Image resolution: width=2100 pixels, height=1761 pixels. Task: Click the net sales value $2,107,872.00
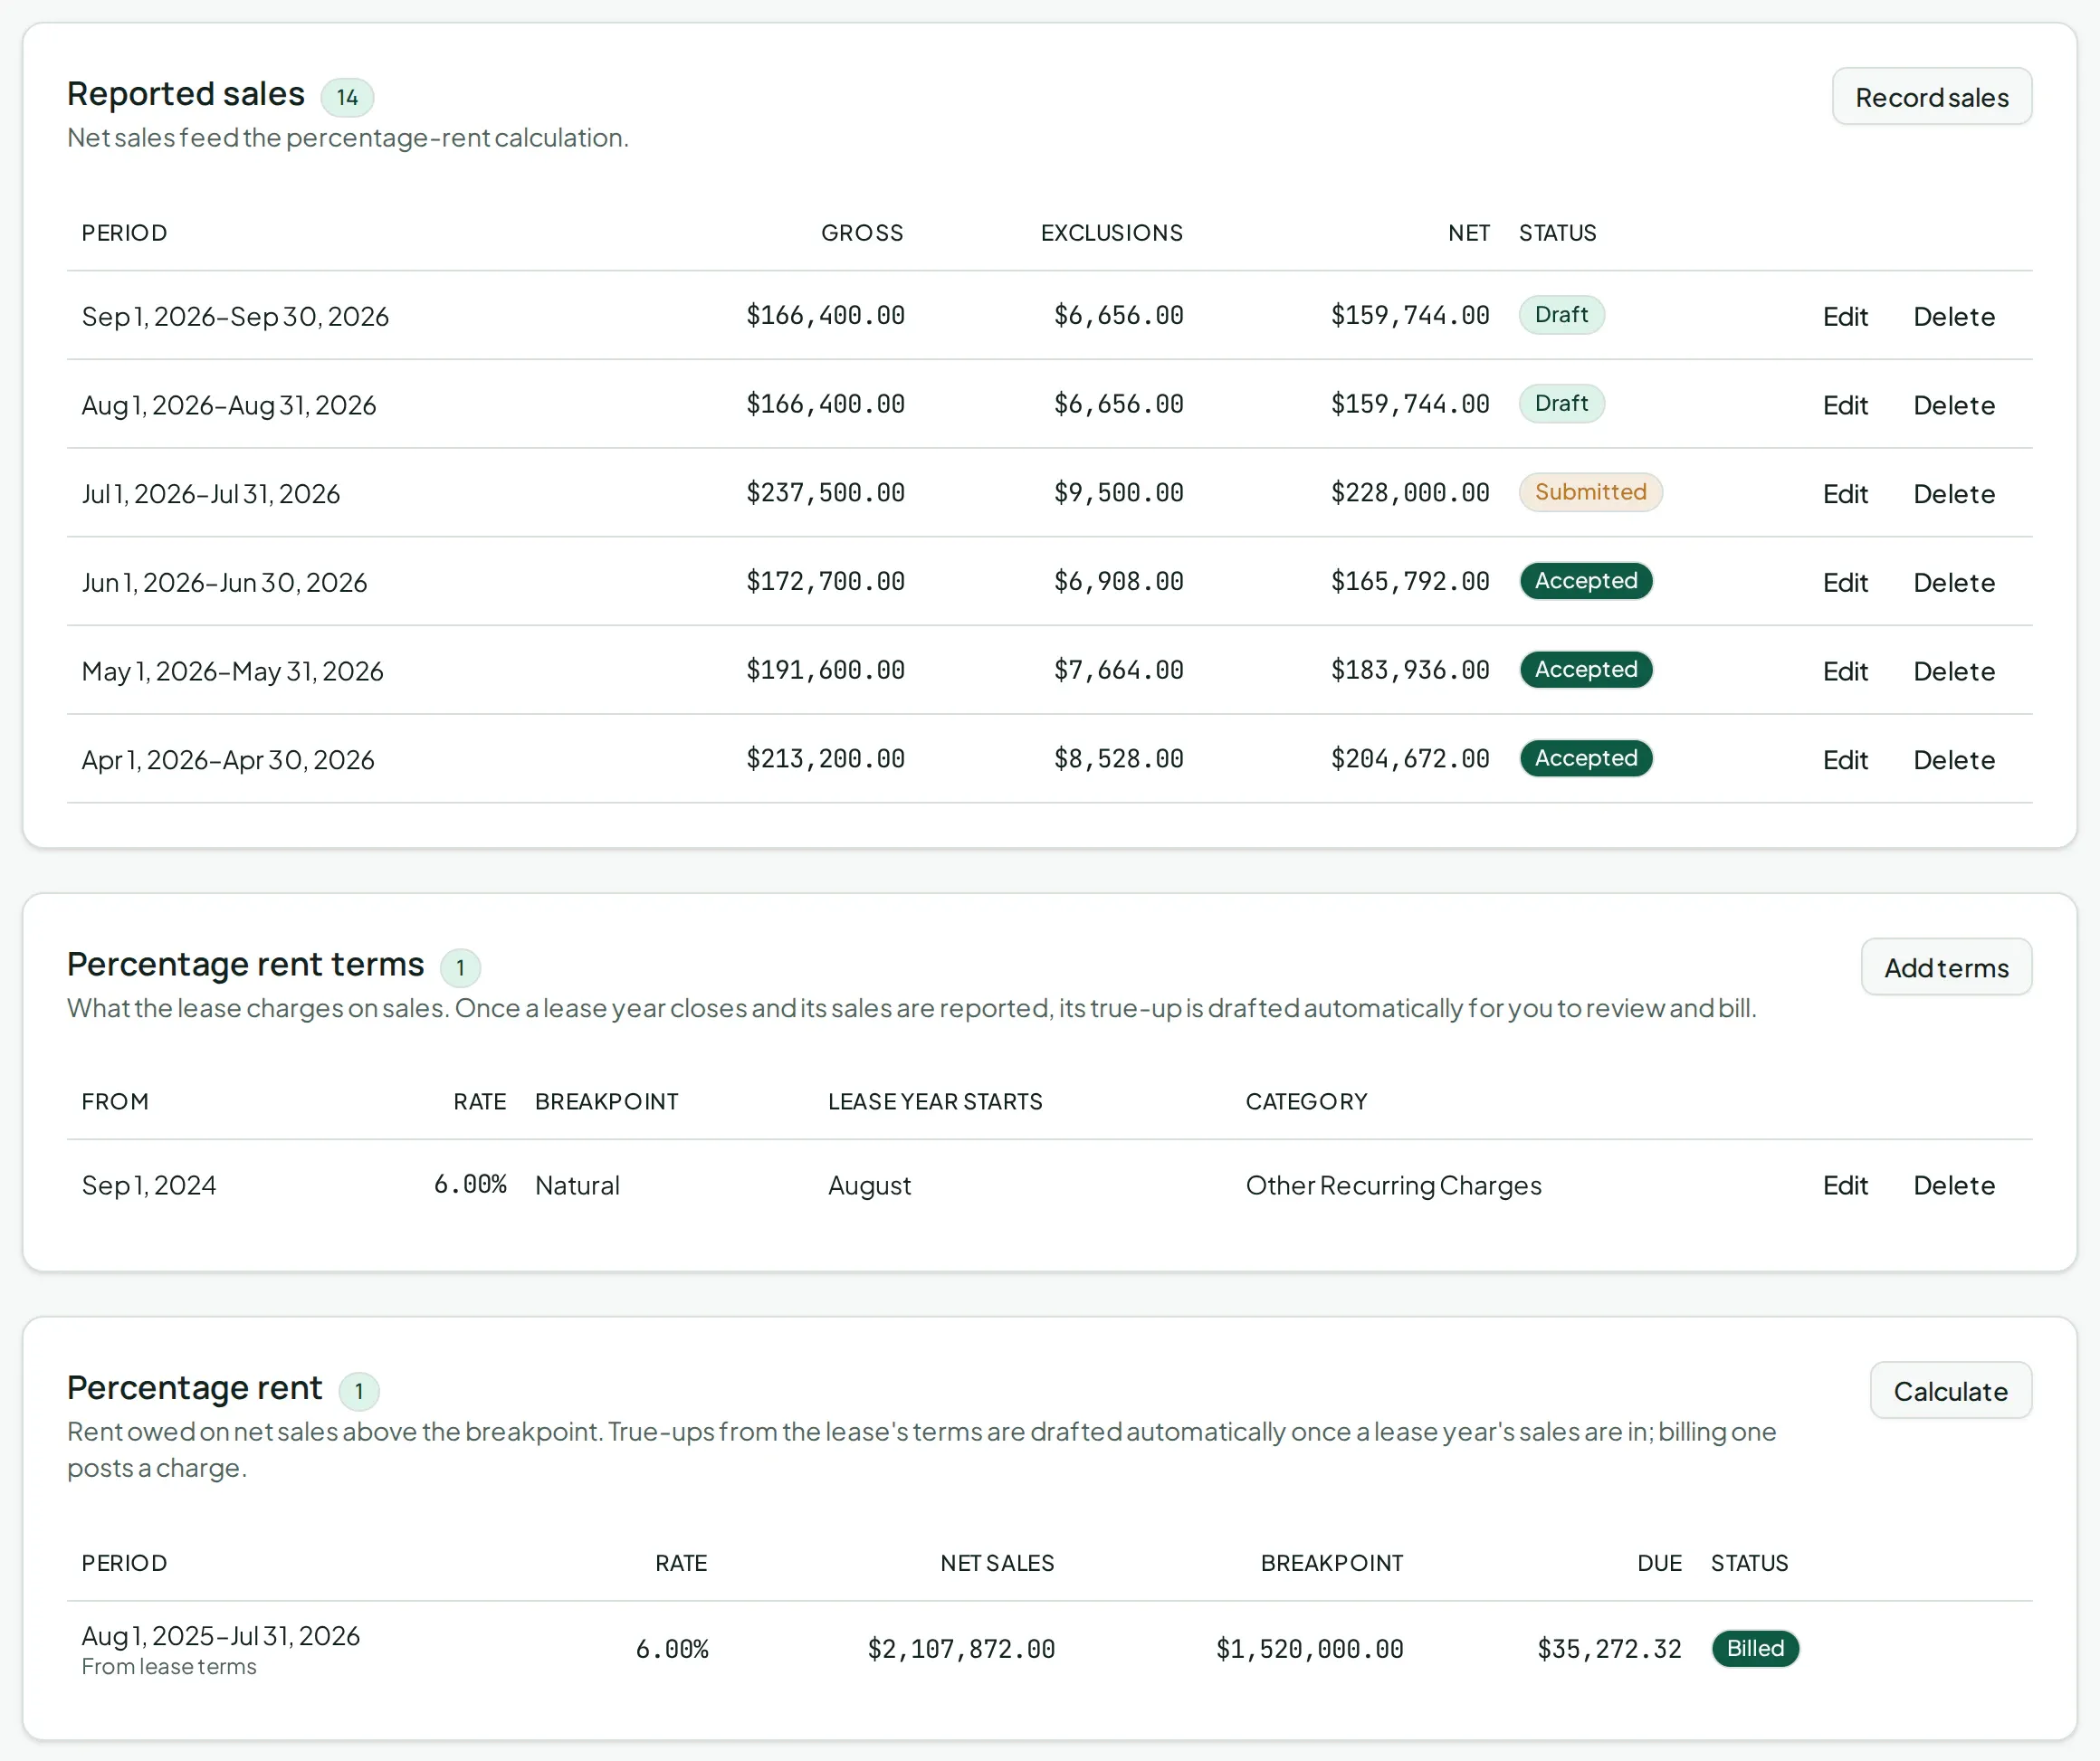961,1649
